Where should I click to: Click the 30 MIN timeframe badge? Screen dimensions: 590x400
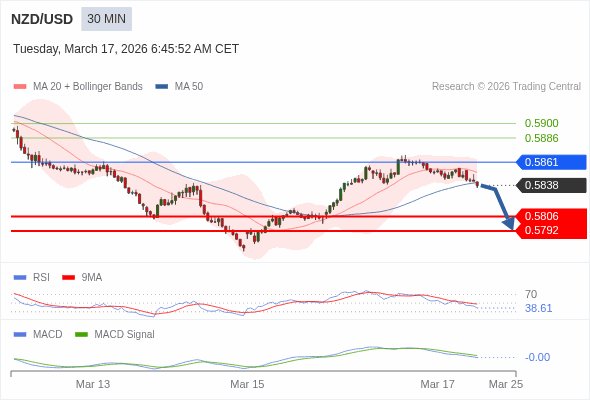[x=106, y=19]
